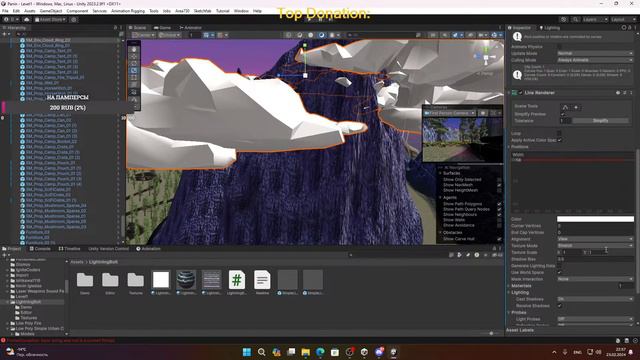This screenshot has width=640, height=360.
Task: Open the Line Renderer help reference icon
Action: pos(618,93)
